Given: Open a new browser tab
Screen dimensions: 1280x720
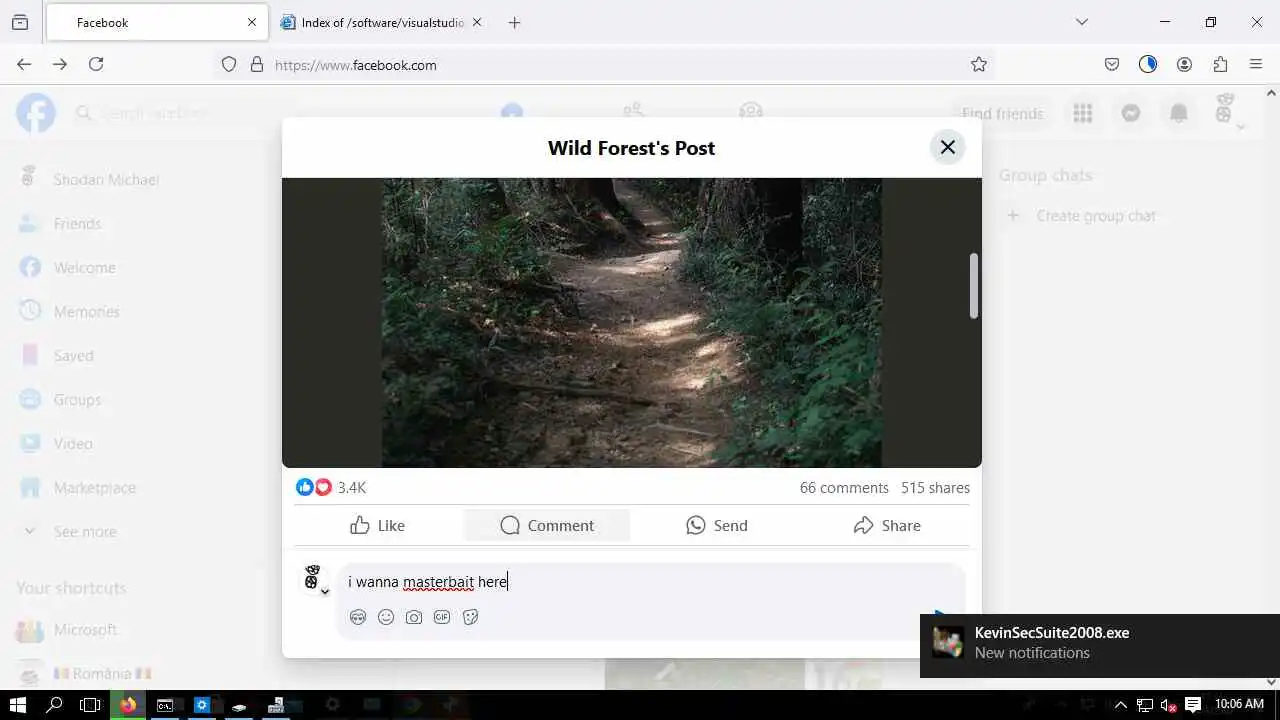Looking at the screenshot, I should pyautogui.click(x=514, y=22).
